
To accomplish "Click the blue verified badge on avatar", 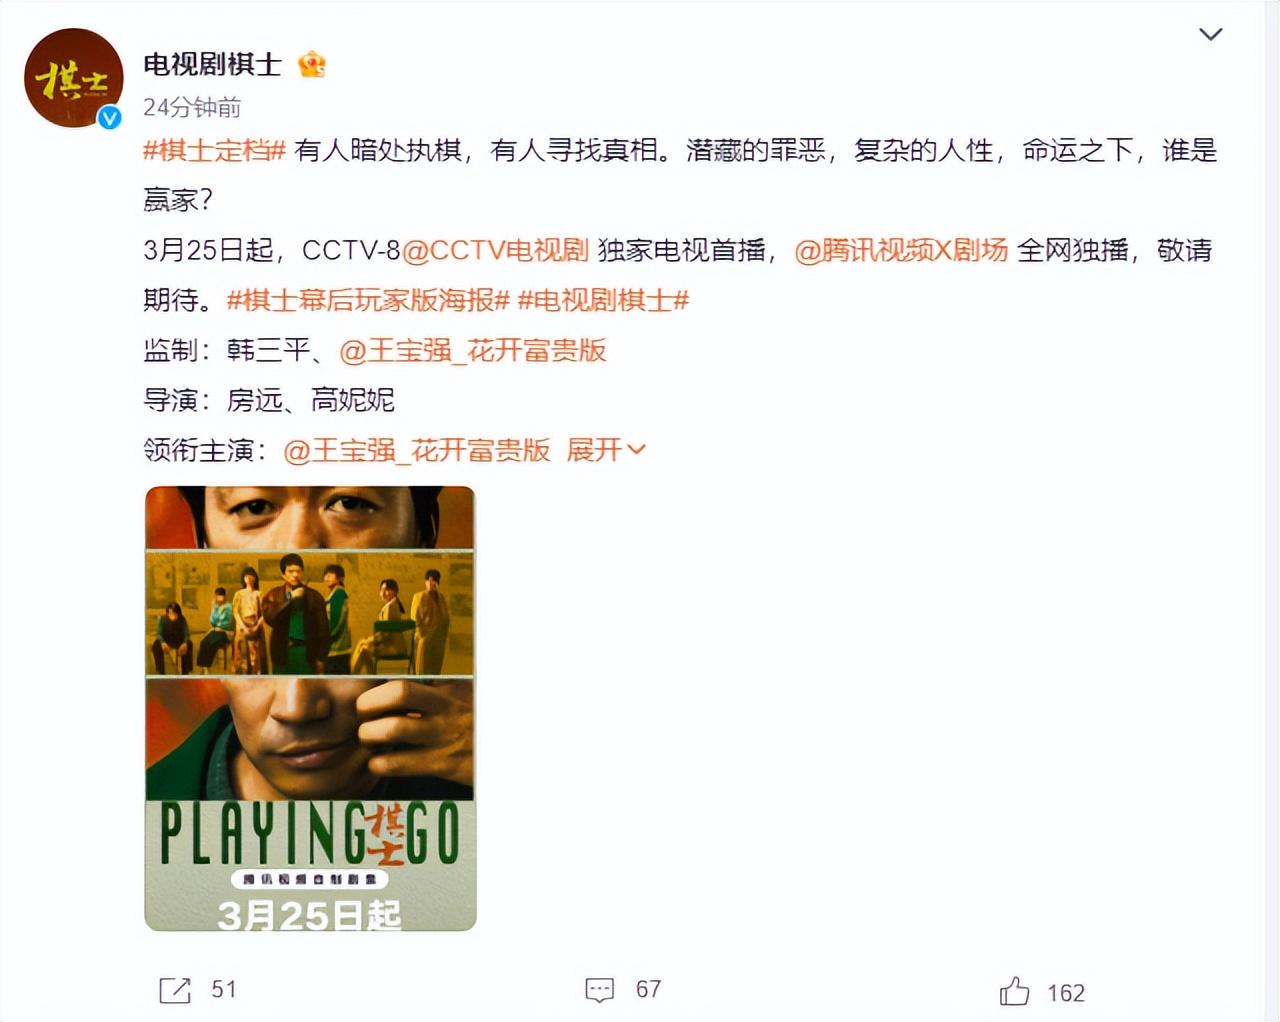I will coord(109,117).
